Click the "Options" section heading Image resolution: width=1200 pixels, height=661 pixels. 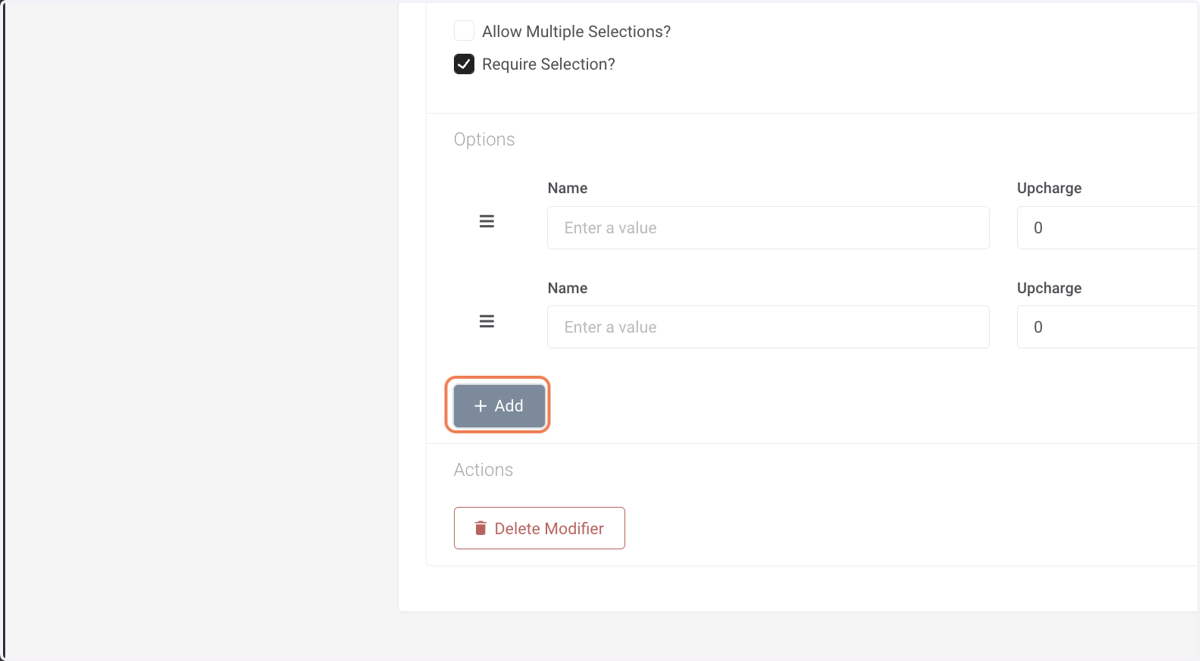484,140
